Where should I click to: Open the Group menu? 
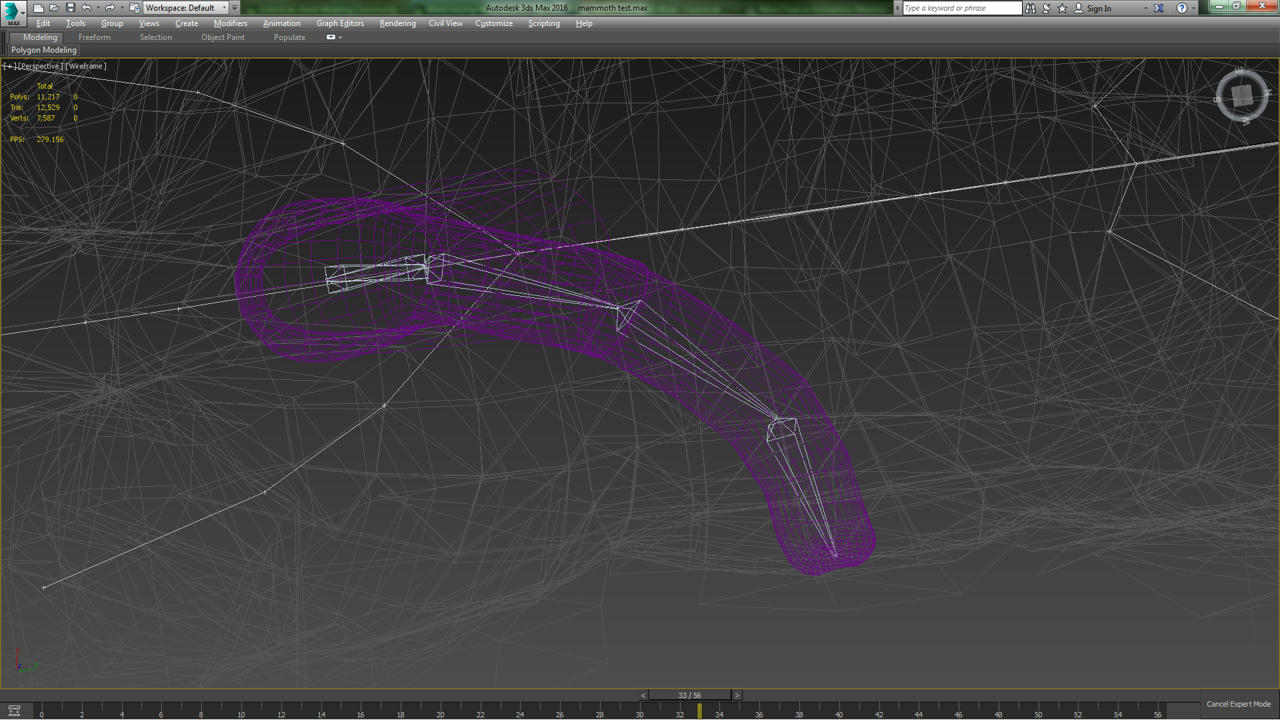point(112,23)
